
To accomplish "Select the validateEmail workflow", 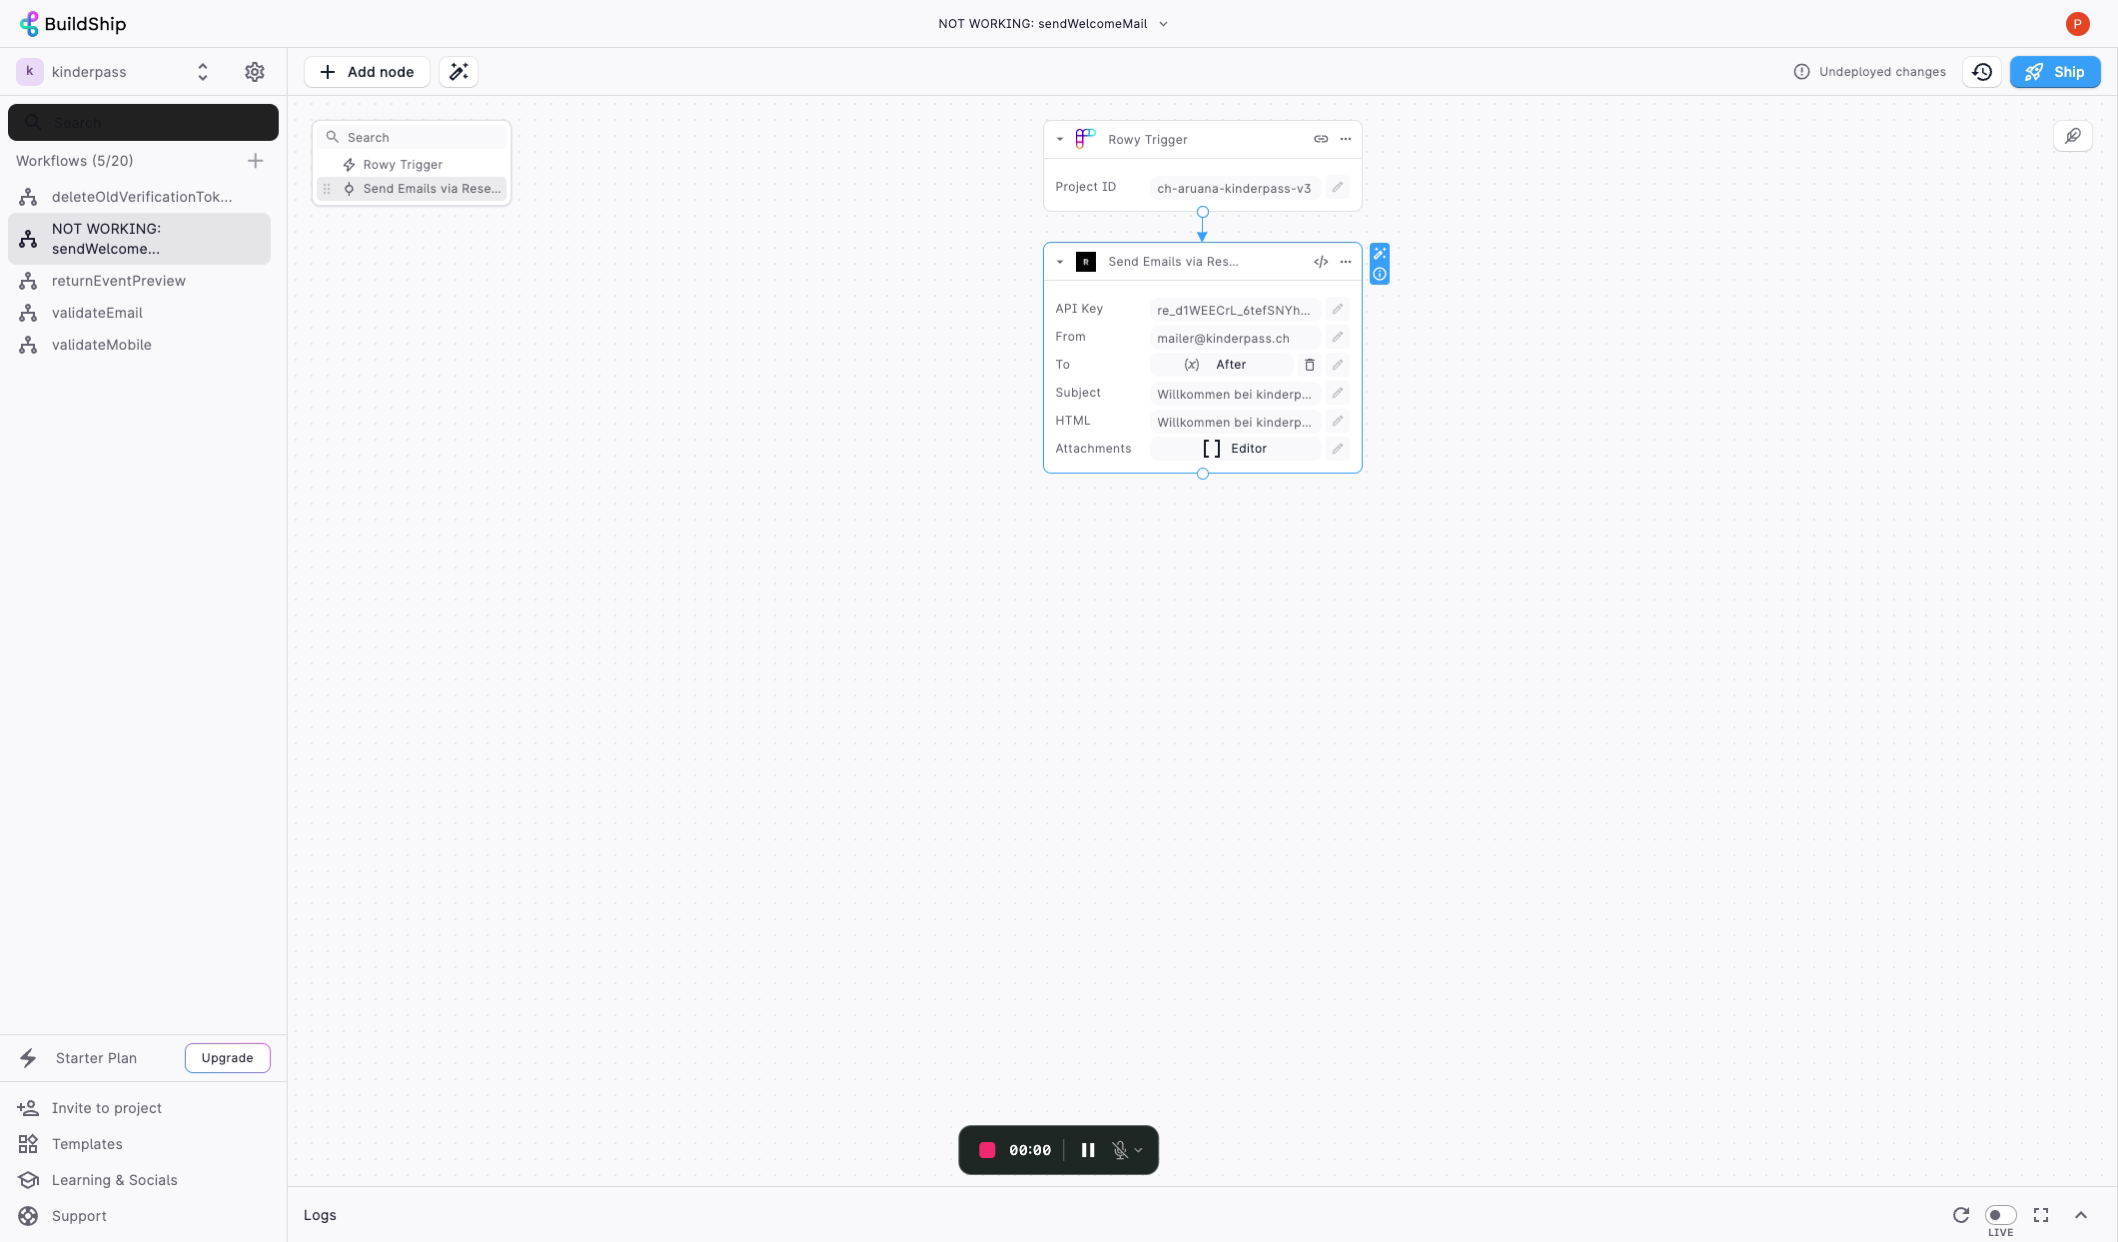I will click(x=97, y=313).
